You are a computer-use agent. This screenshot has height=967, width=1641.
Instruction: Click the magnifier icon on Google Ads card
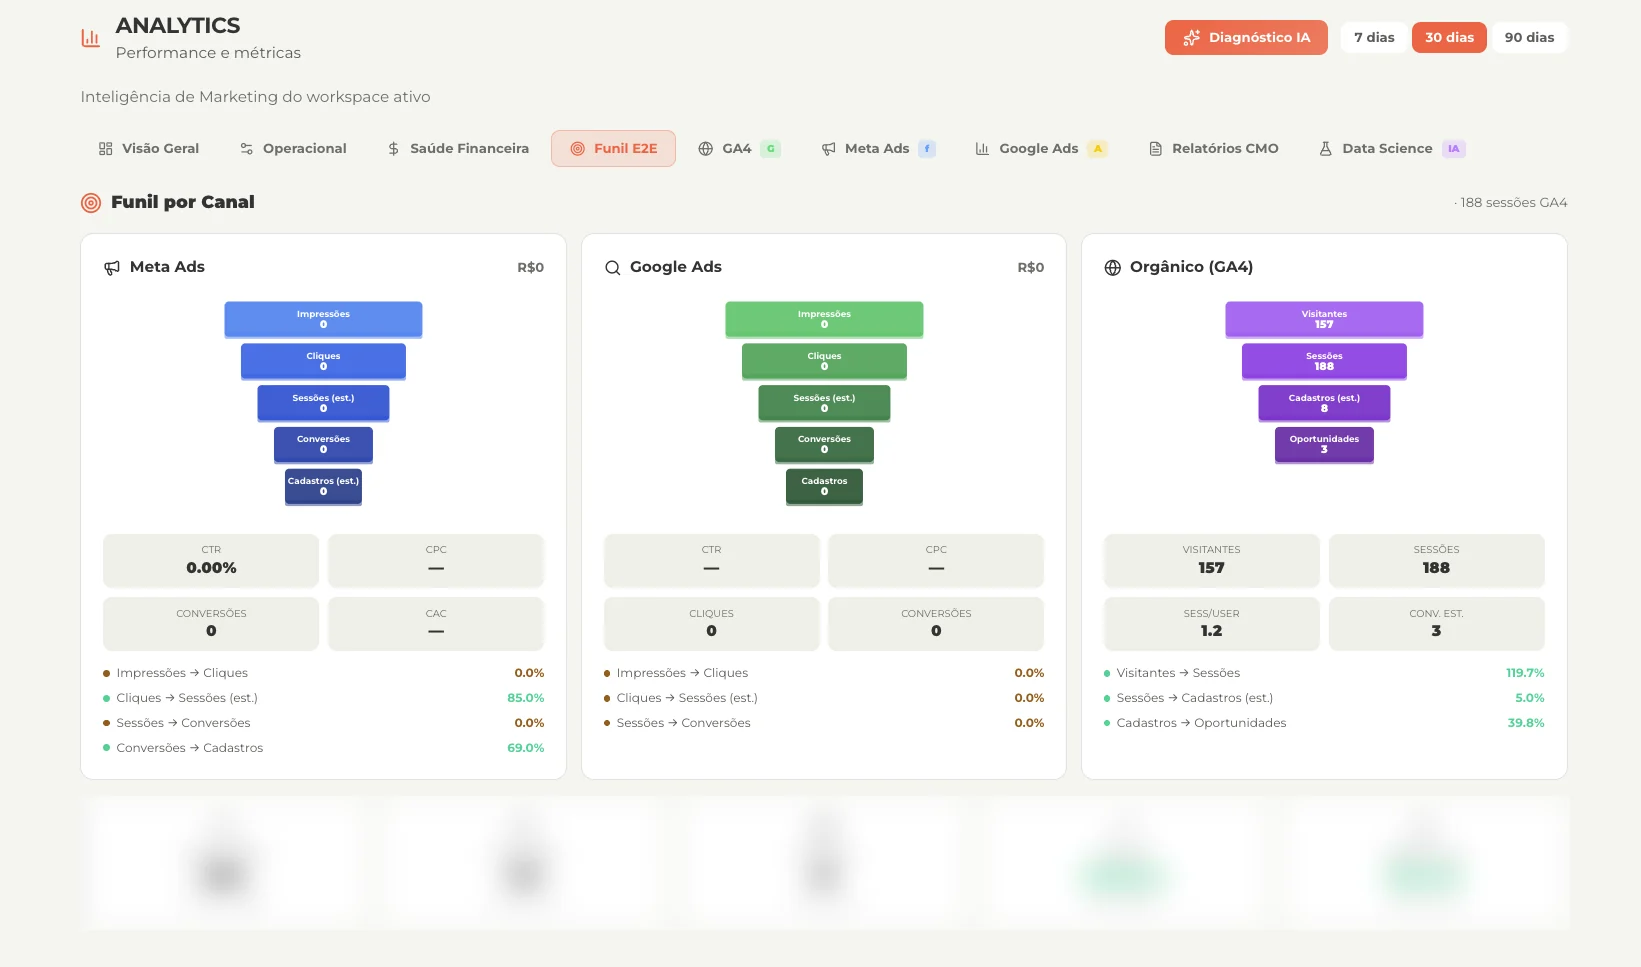click(x=612, y=268)
